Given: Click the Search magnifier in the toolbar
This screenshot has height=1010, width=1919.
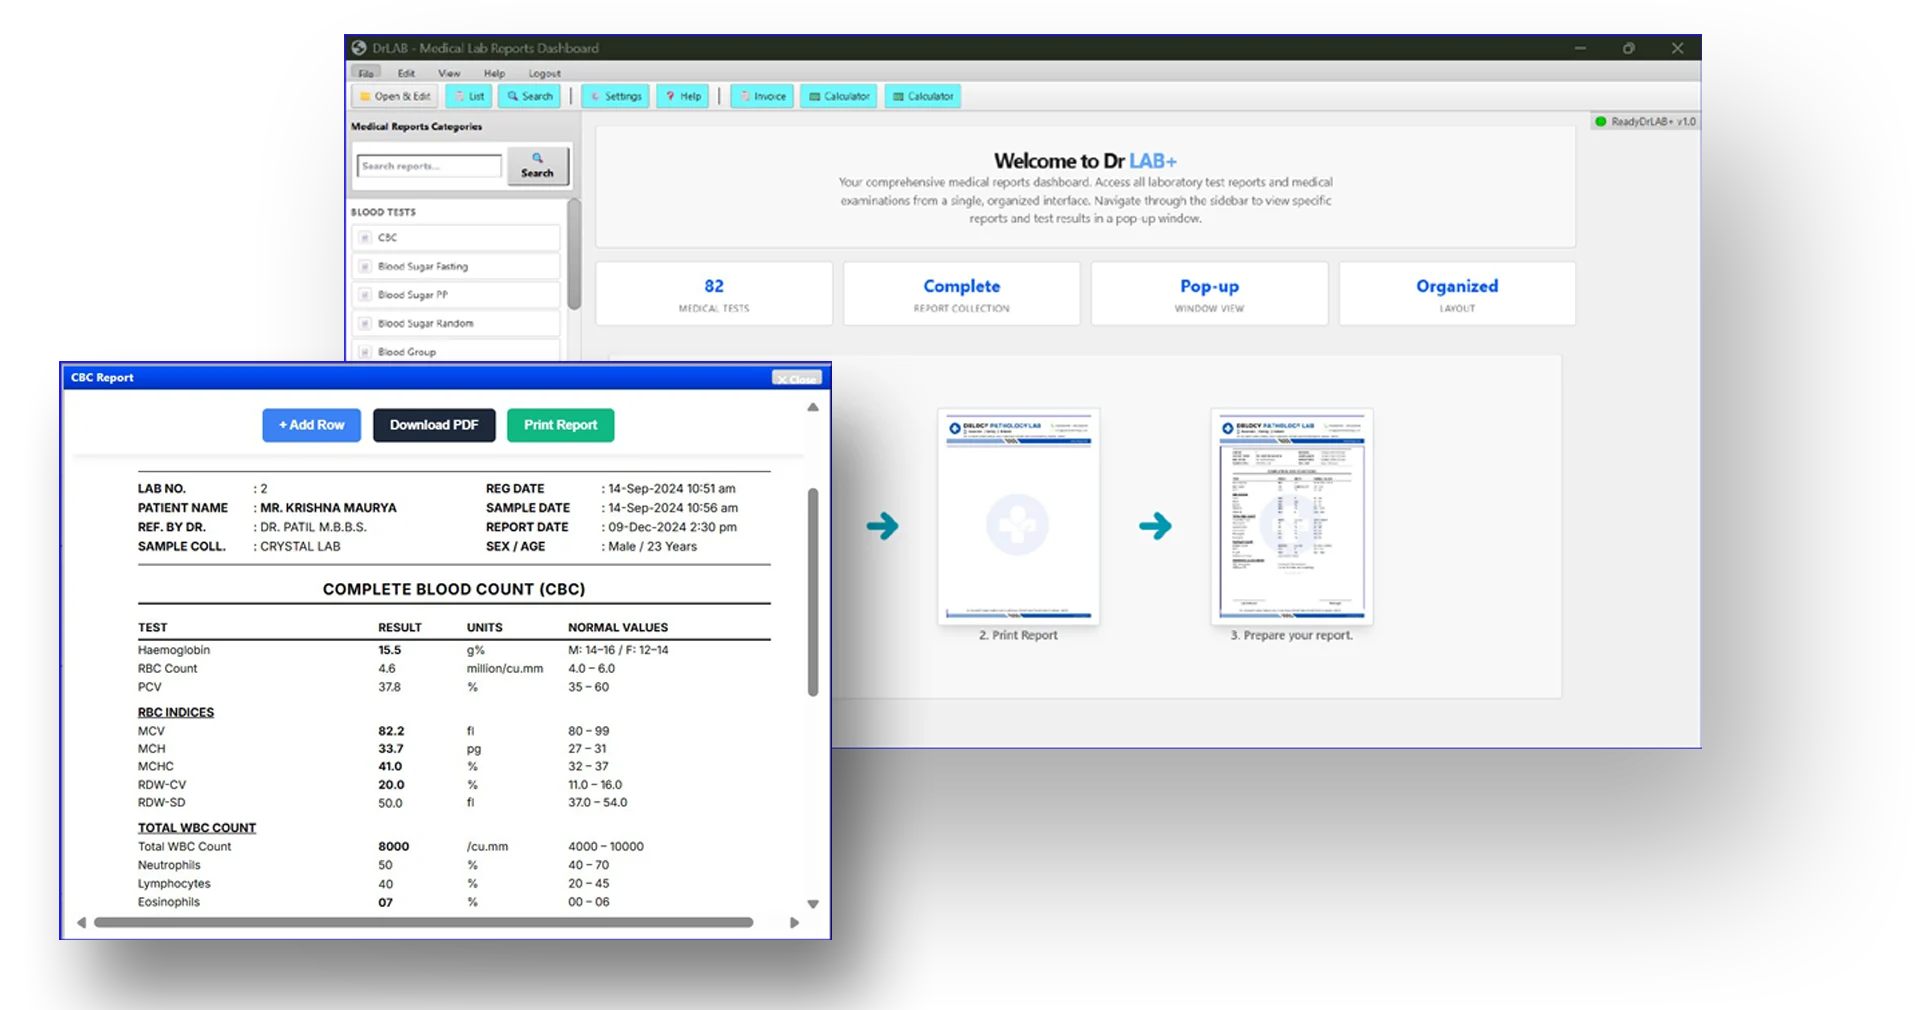Looking at the screenshot, I should coord(529,97).
